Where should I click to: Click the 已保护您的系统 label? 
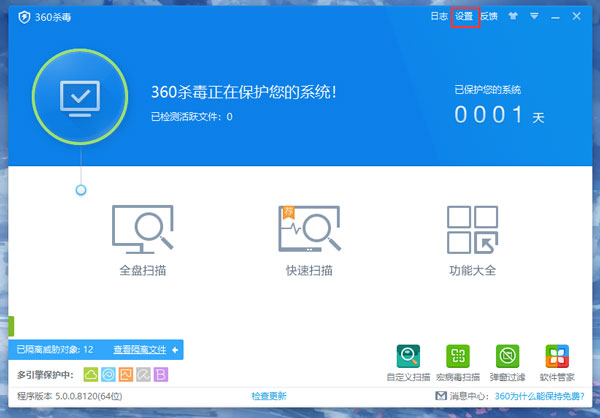click(488, 90)
